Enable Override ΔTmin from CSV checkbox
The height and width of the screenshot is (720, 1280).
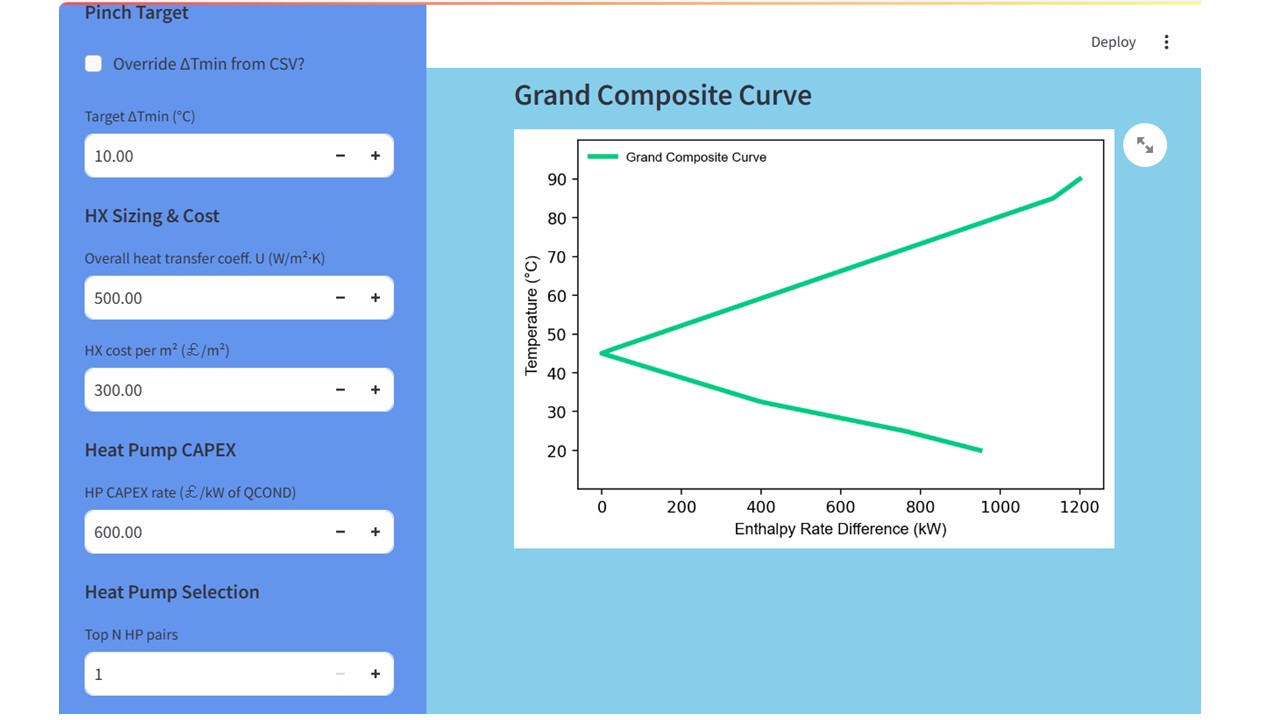click(x=94, y=64)
